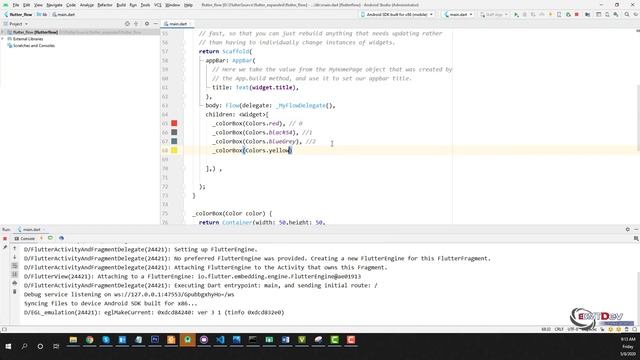
Task: Trigger Flutter hot reload lightning icon in top toolbar
Action: 550,15
